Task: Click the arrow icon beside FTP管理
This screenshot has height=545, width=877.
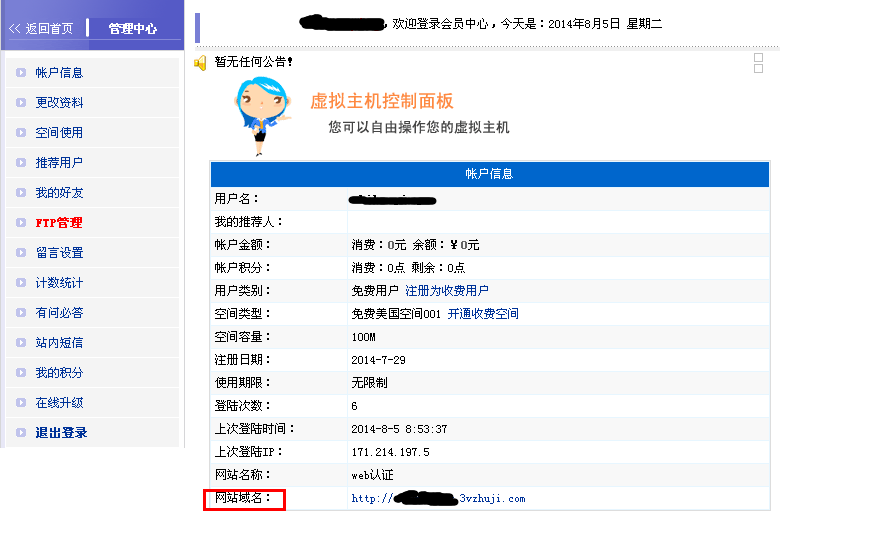Action: pos(21,223)
